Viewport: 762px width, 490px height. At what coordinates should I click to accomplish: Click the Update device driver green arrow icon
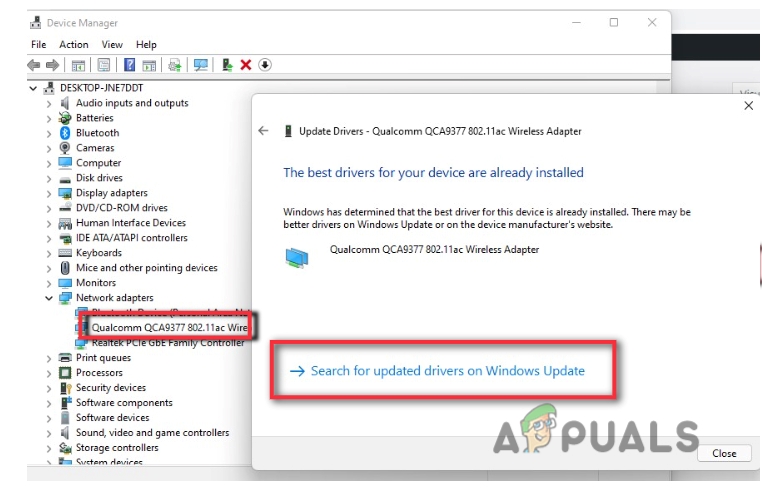tap(227, 65)
